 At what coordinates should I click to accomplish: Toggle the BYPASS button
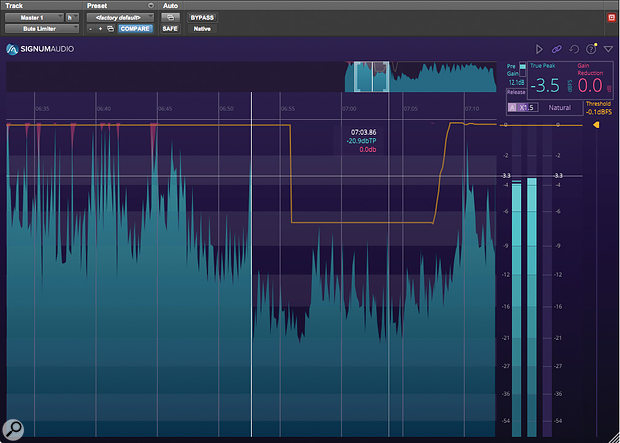click(x=202, y=18)
